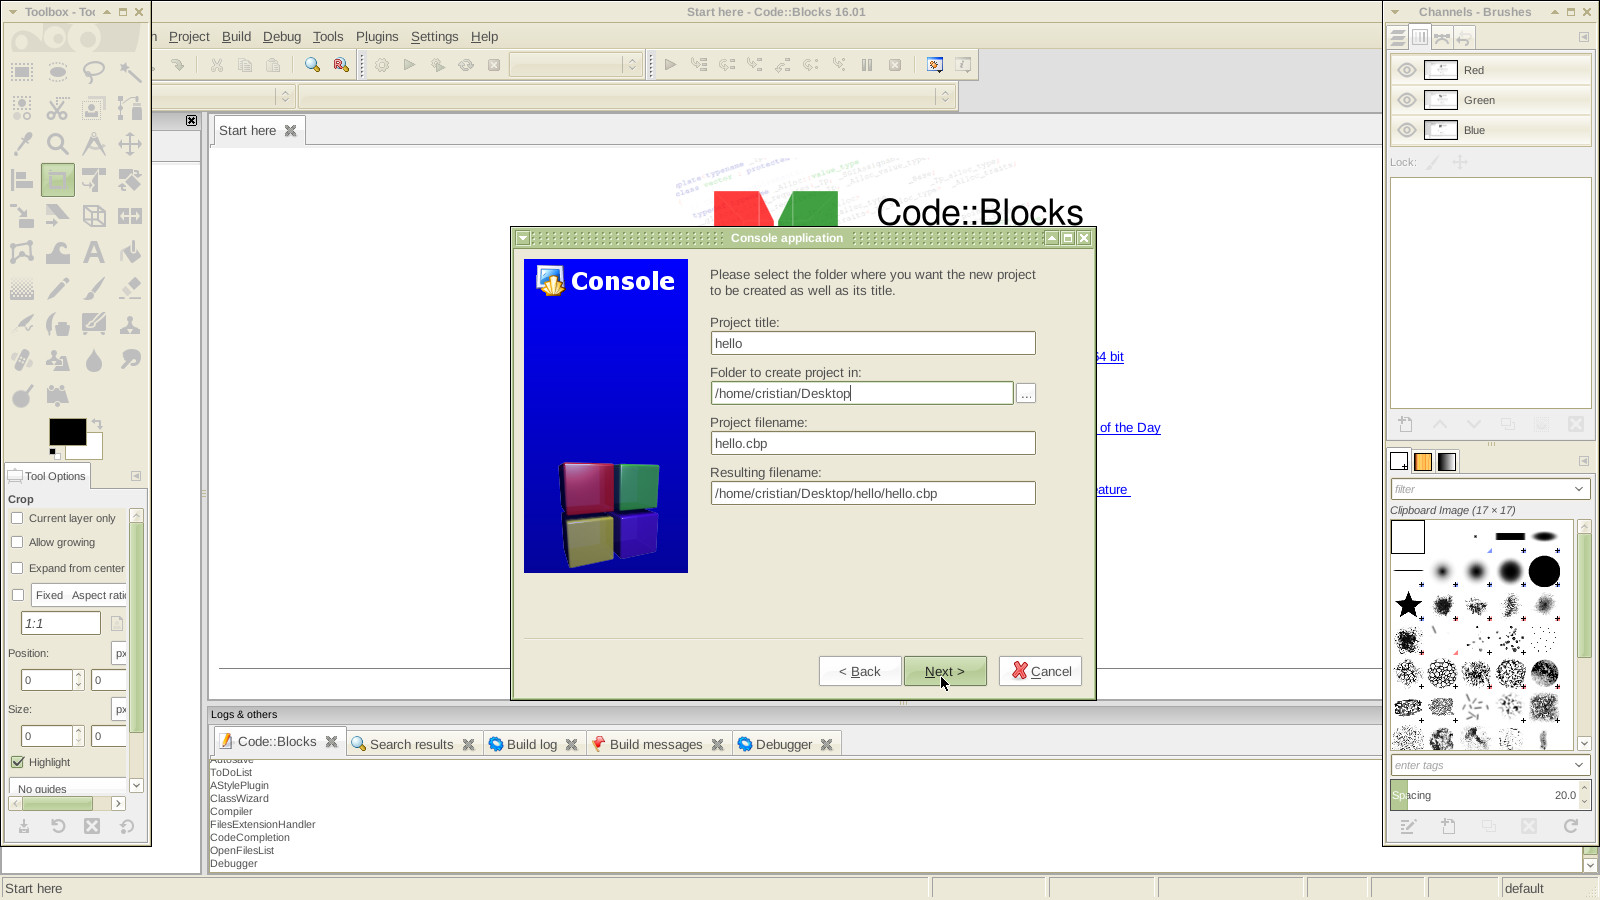Select the Measure compass tool

point(94,144)
